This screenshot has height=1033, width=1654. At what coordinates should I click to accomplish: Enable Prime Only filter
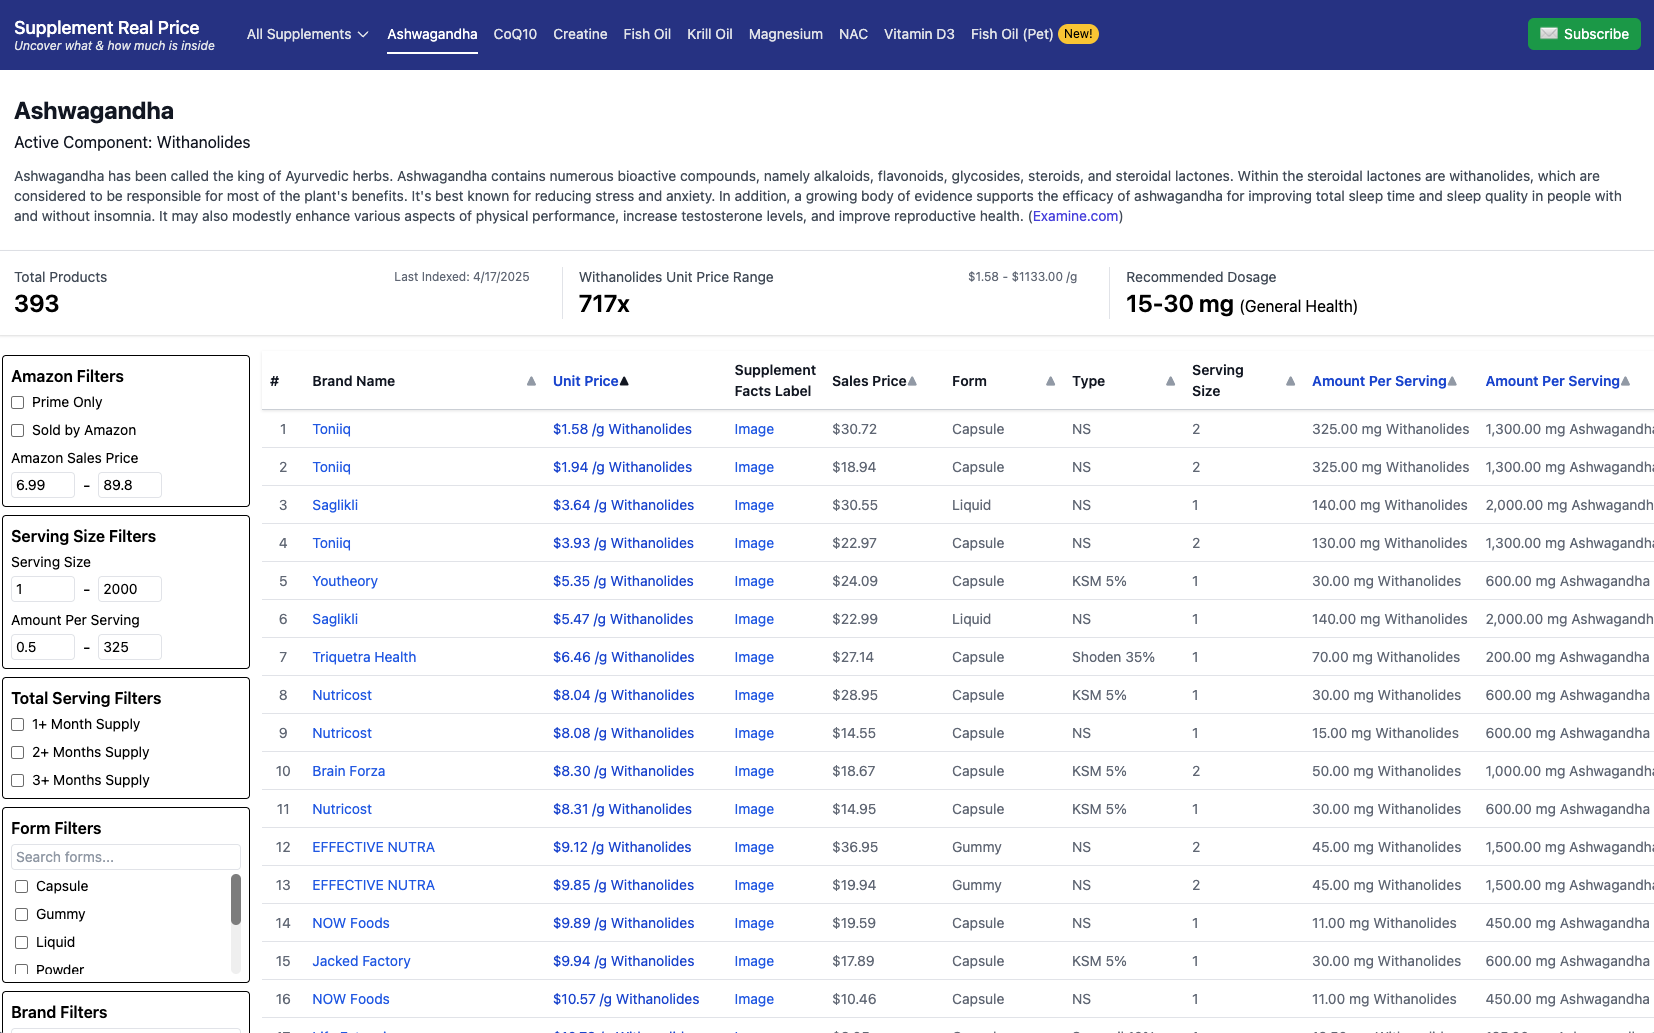(x=18, y=402)
